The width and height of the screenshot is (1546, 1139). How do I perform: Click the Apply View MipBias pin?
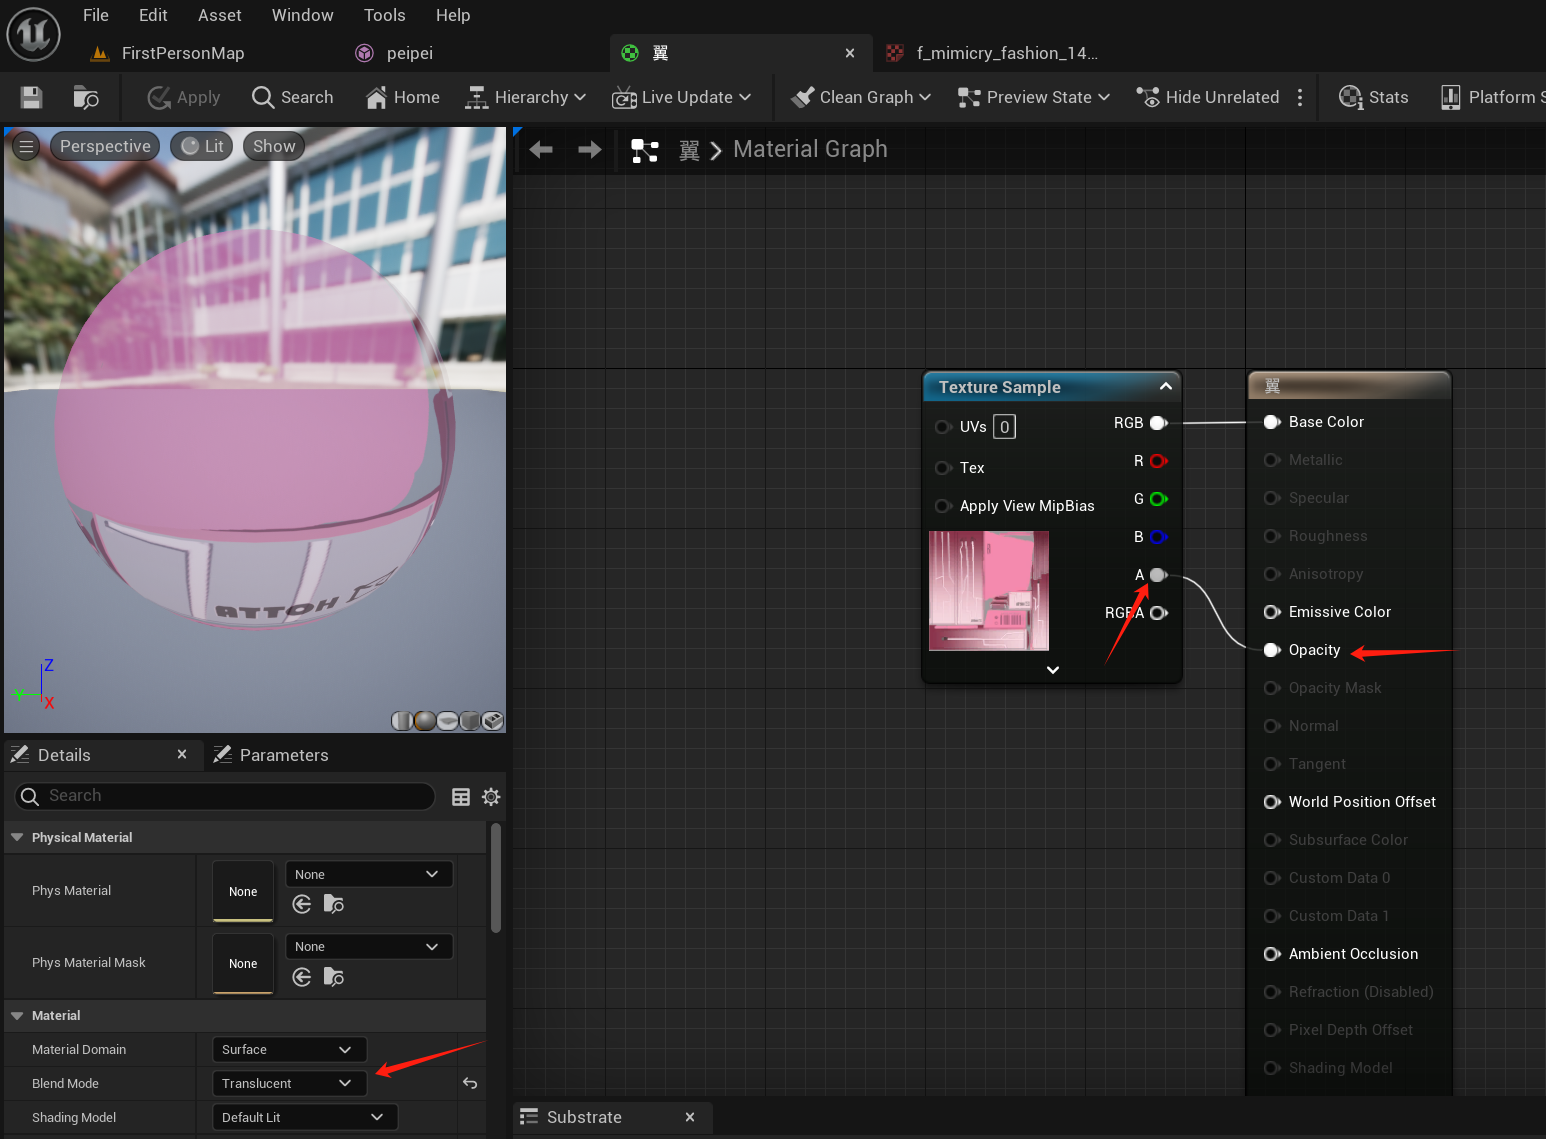[942, 506]
